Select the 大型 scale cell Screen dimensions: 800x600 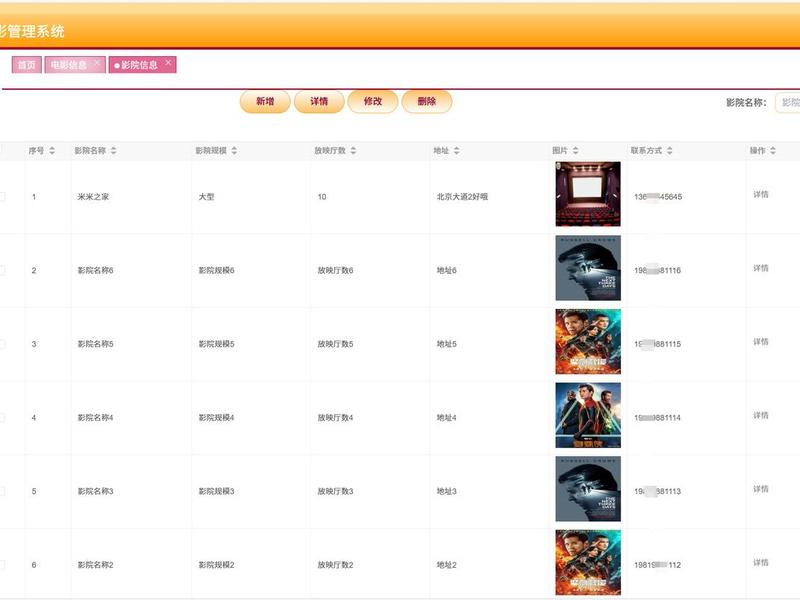[207, 196]
